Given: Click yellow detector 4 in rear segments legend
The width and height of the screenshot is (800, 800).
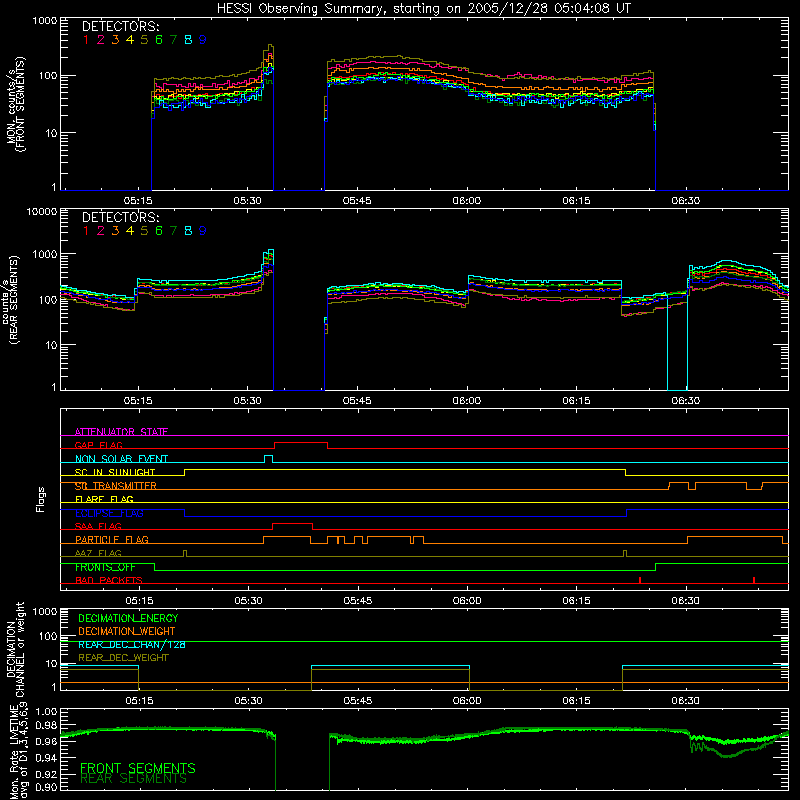Looking at the screenshot, I should click(x=130, y=231).
